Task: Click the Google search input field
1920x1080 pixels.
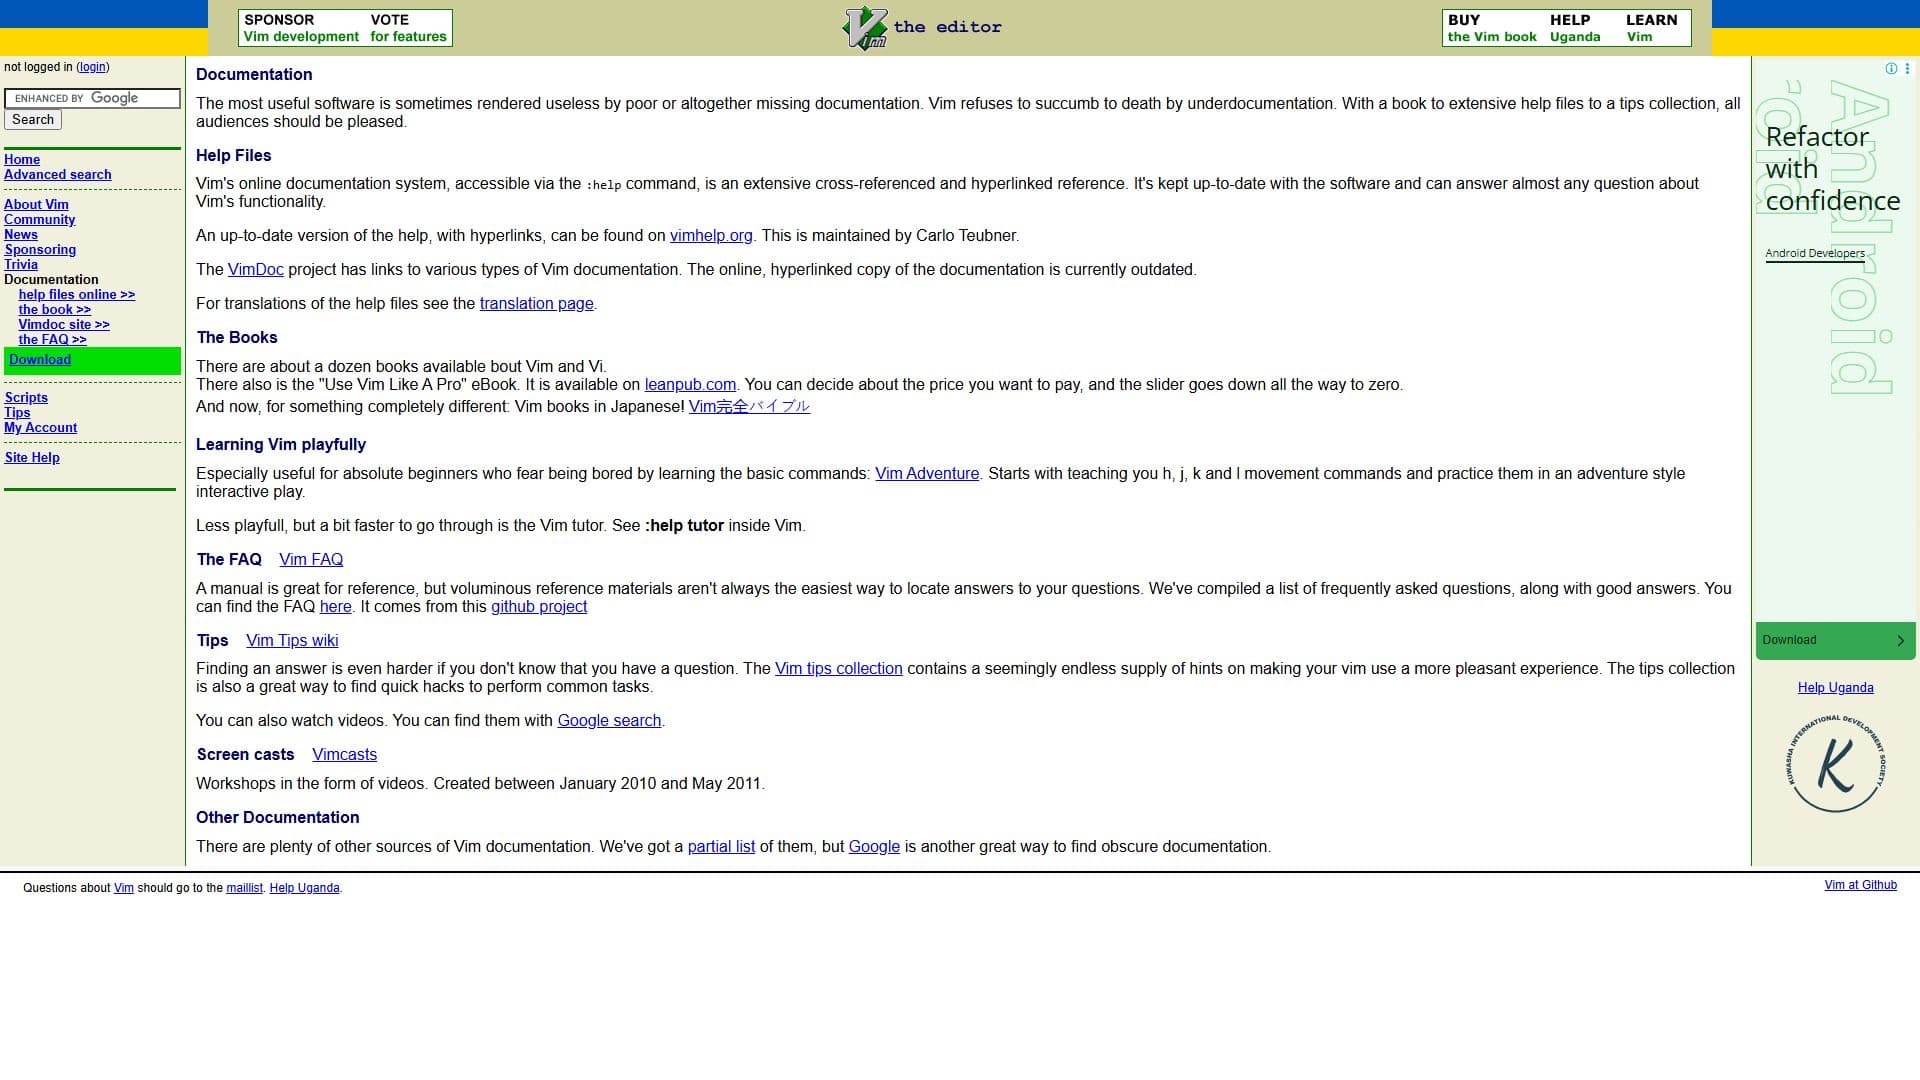Action: 92,98
